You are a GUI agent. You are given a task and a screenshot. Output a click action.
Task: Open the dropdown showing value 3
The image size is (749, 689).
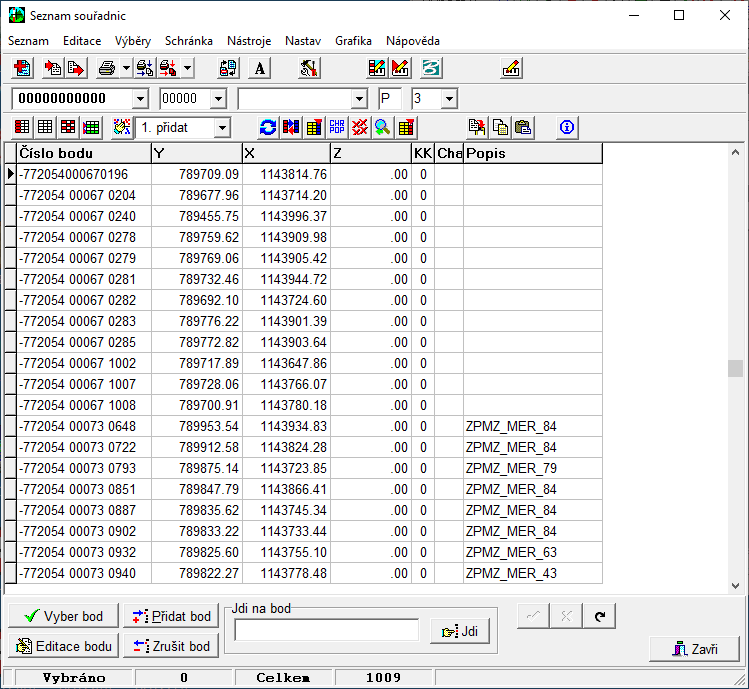coord(449,99)
